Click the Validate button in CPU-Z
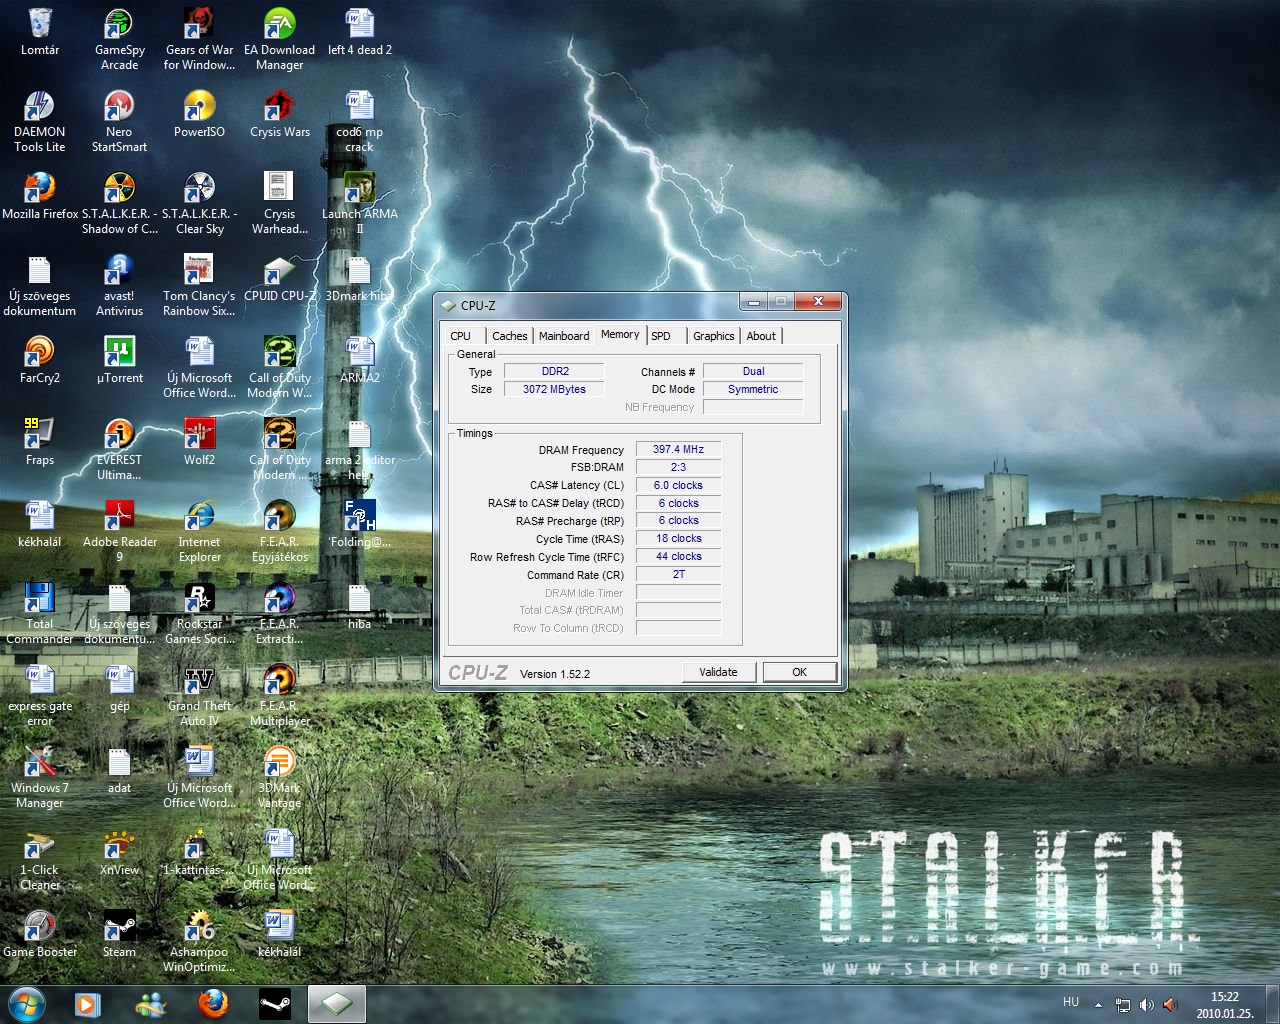 coord(718,672)
